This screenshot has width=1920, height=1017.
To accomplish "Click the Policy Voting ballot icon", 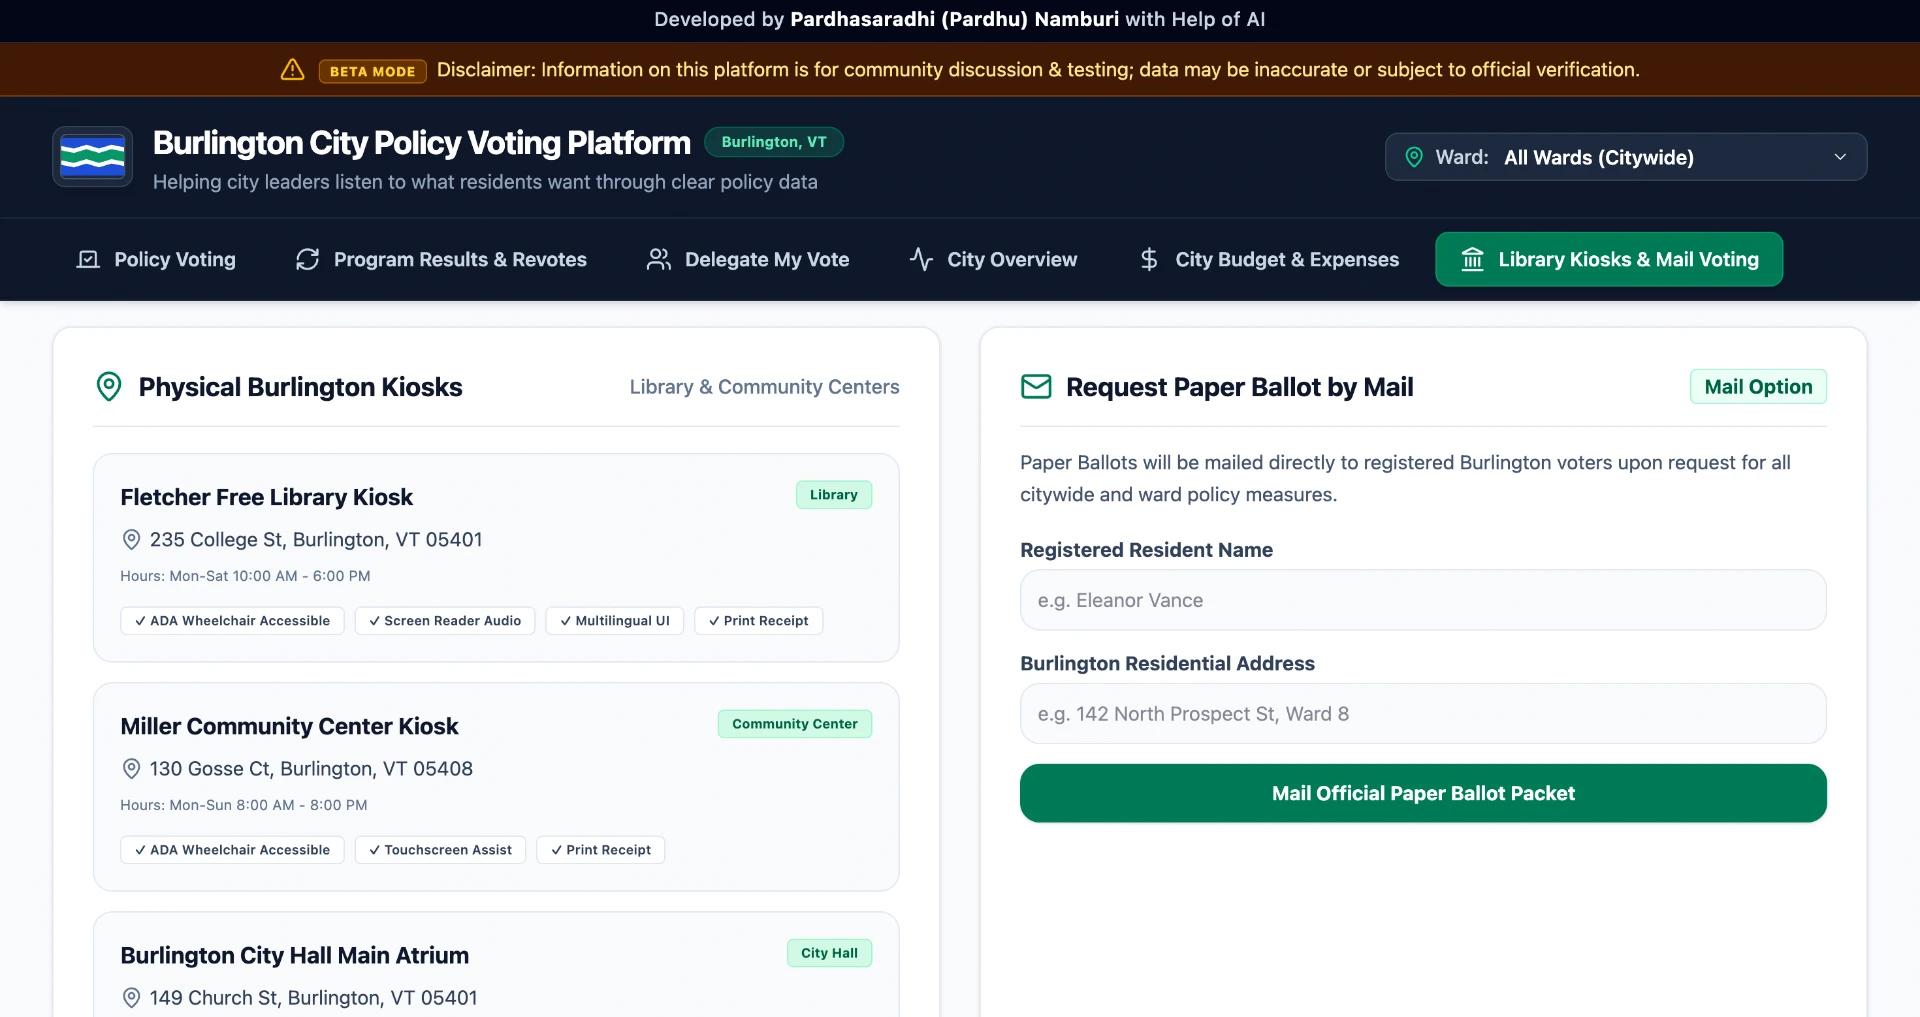I will [x=89, y=260].
